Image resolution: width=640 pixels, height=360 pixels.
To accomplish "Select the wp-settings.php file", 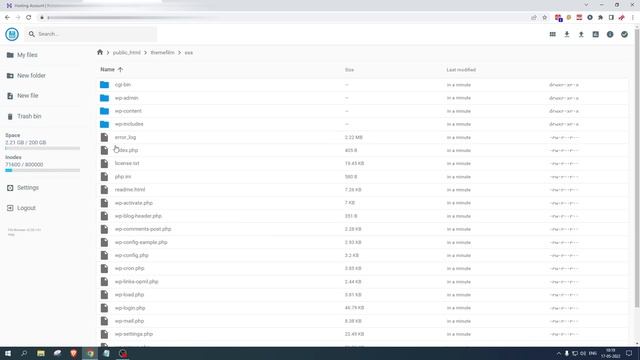I will point(362,334).
